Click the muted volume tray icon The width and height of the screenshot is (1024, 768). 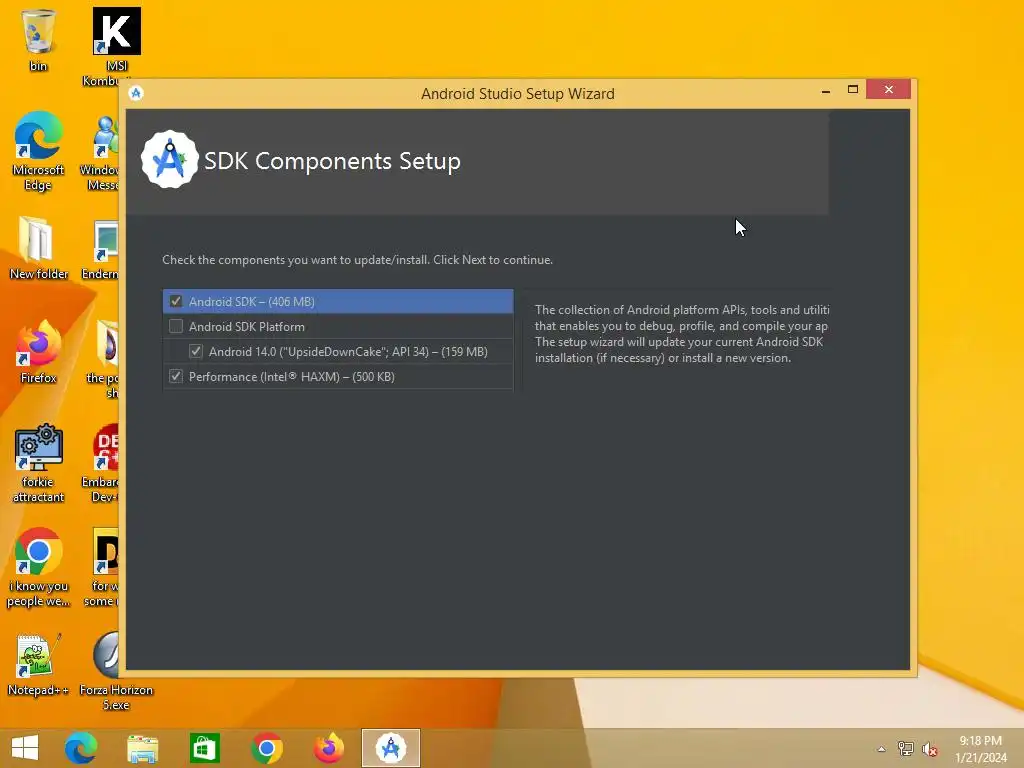[929, 749]
